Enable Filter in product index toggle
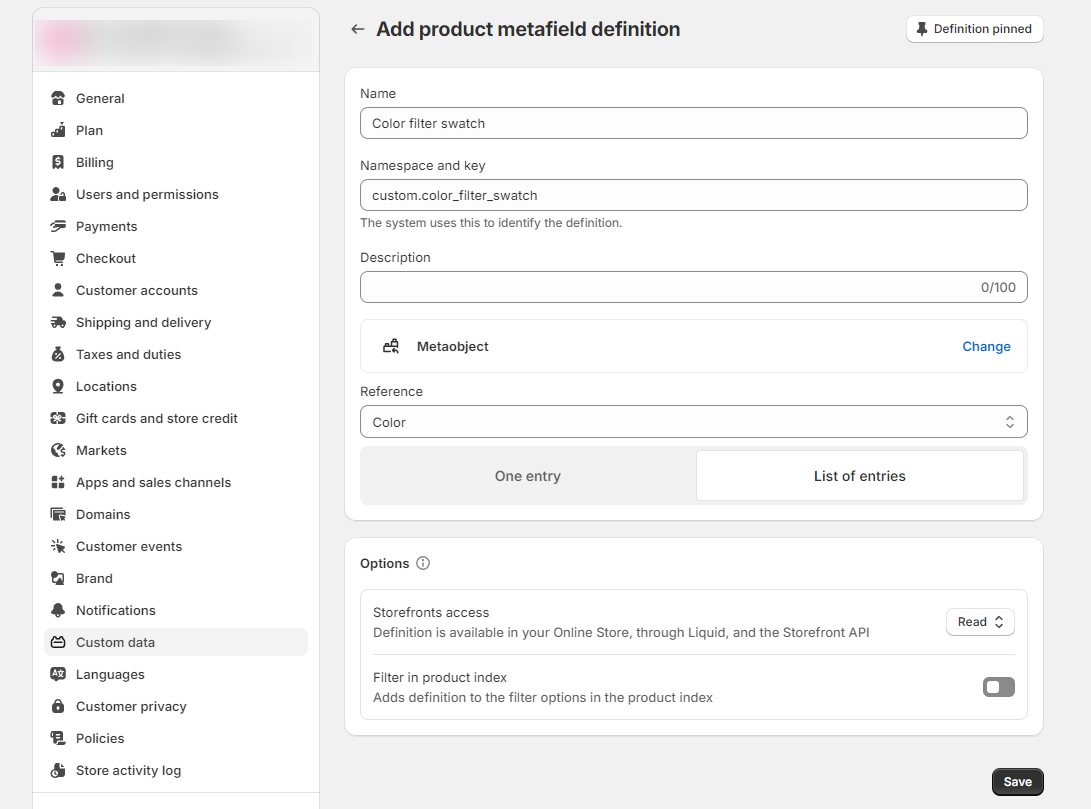Viewport: 1091px width, 809px height. coord(998,687)
